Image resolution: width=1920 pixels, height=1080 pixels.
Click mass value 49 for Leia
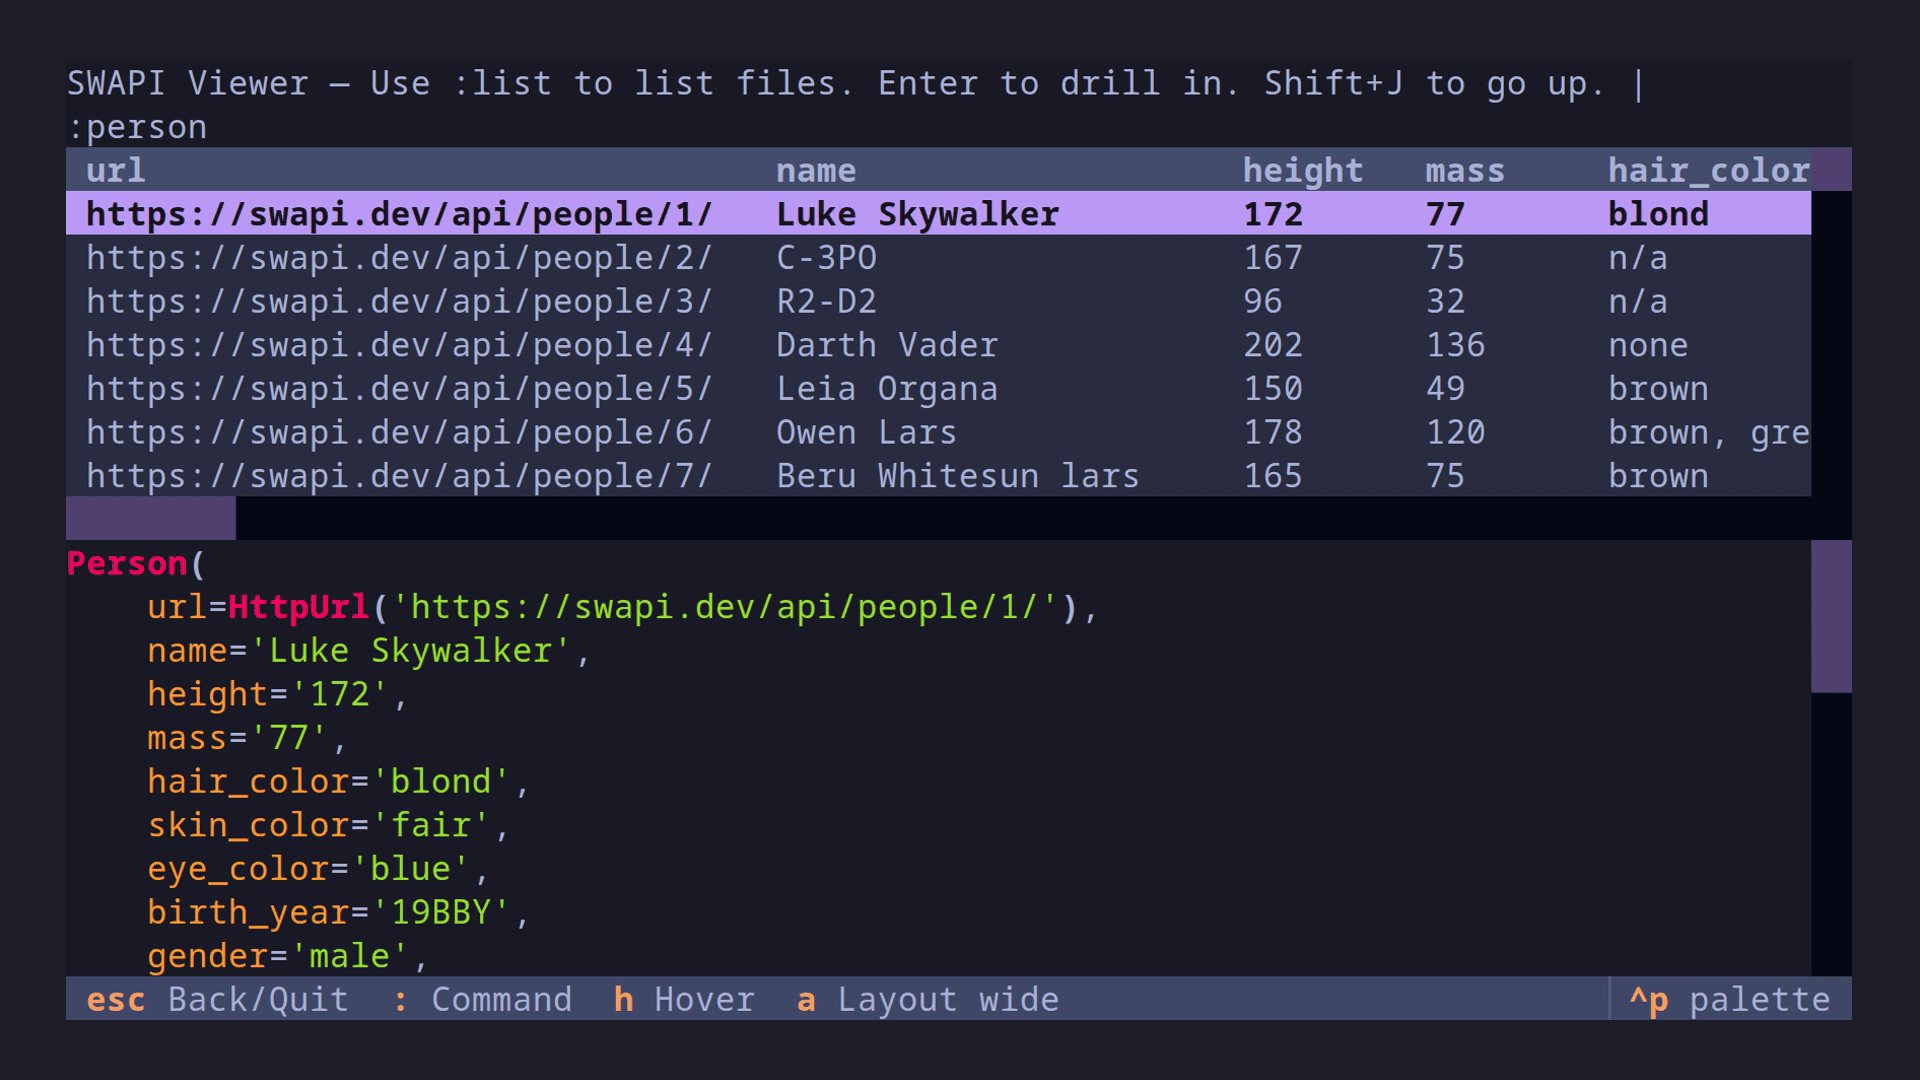pos(1445,388)
